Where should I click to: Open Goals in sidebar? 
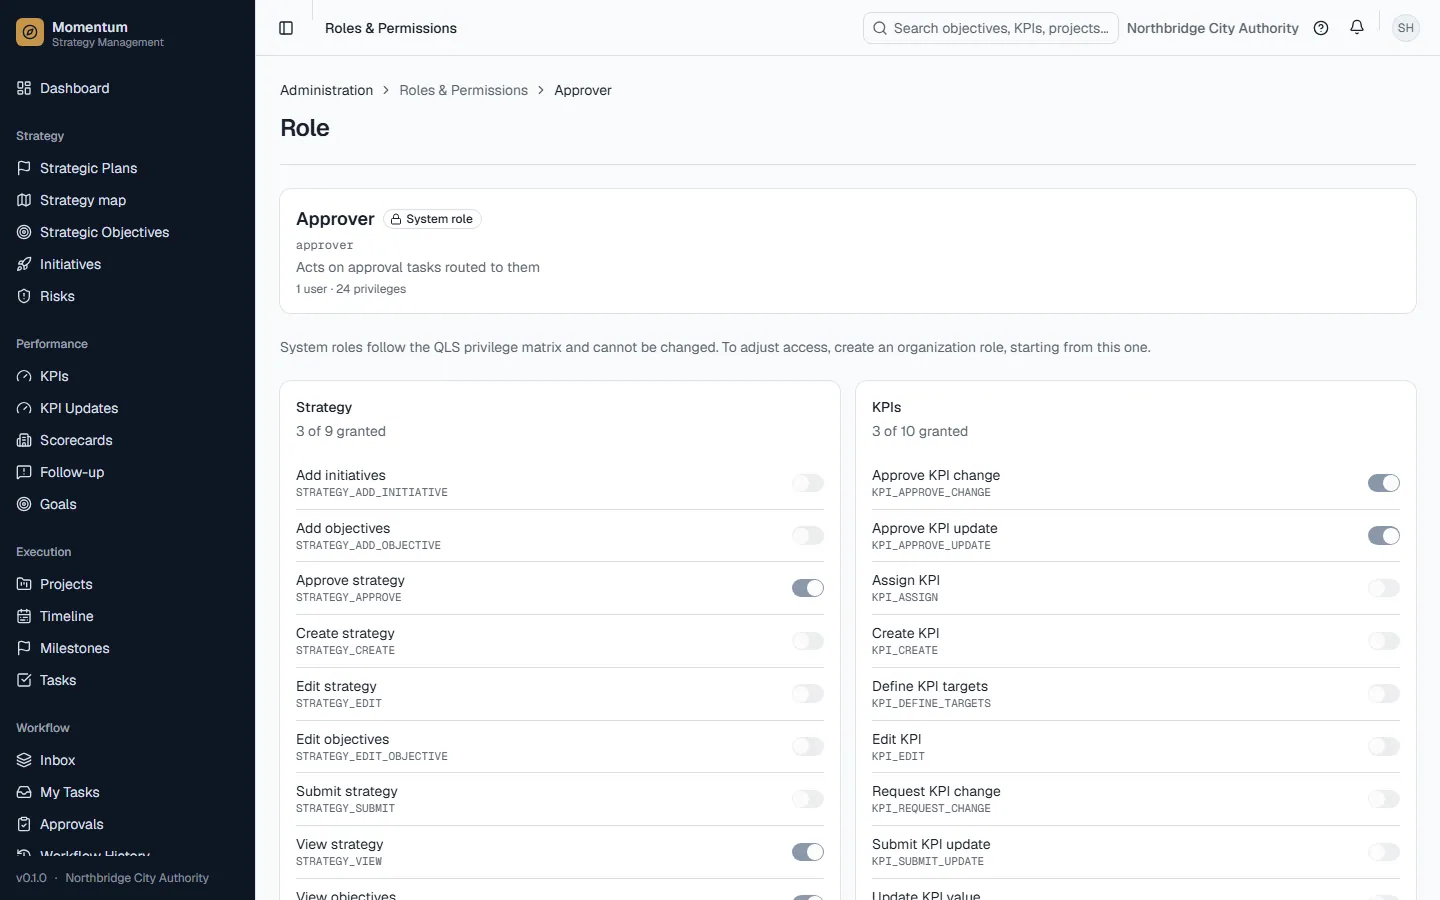point(127,504)
